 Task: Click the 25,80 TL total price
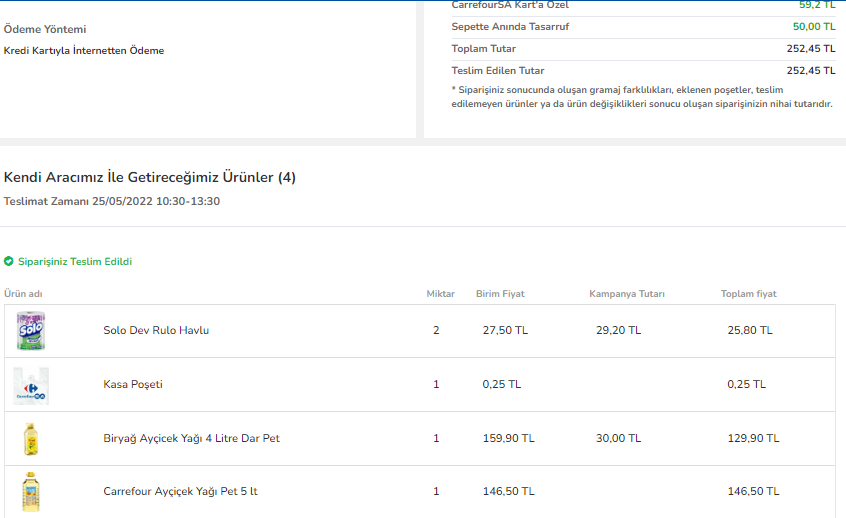[750, 330]
